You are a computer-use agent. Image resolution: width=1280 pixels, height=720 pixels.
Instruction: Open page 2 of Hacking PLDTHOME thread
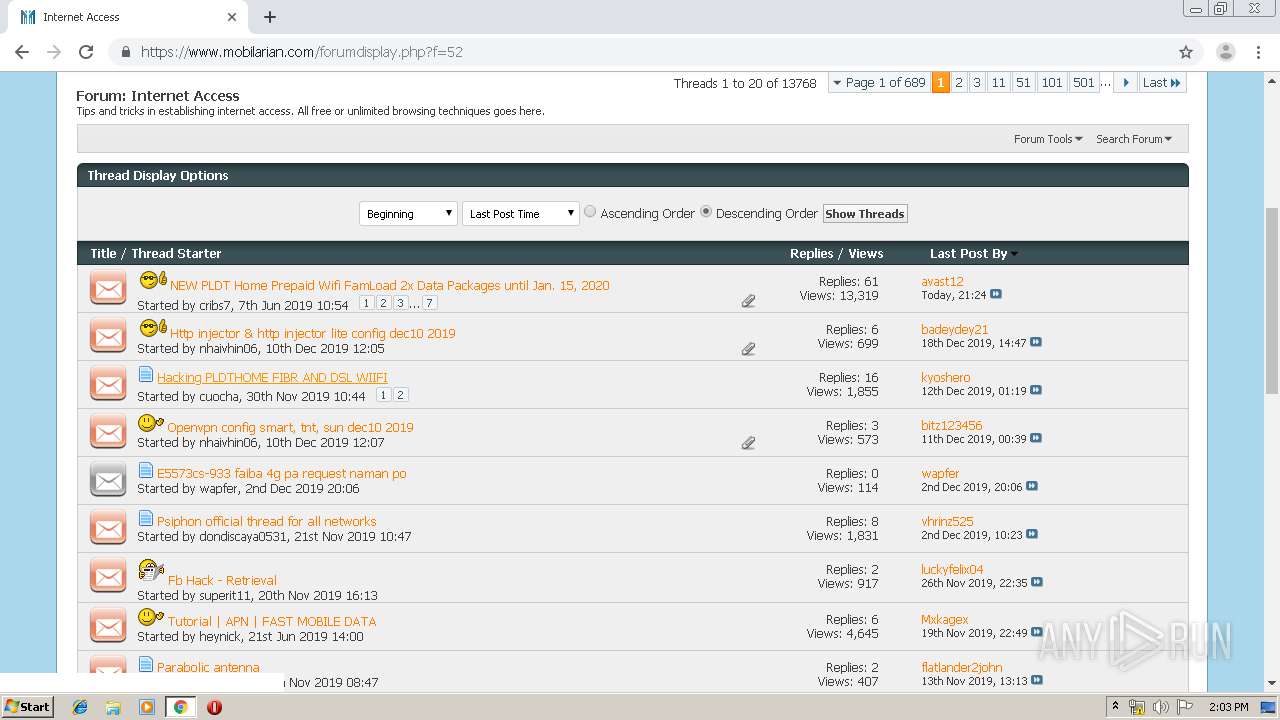point(400,396)
